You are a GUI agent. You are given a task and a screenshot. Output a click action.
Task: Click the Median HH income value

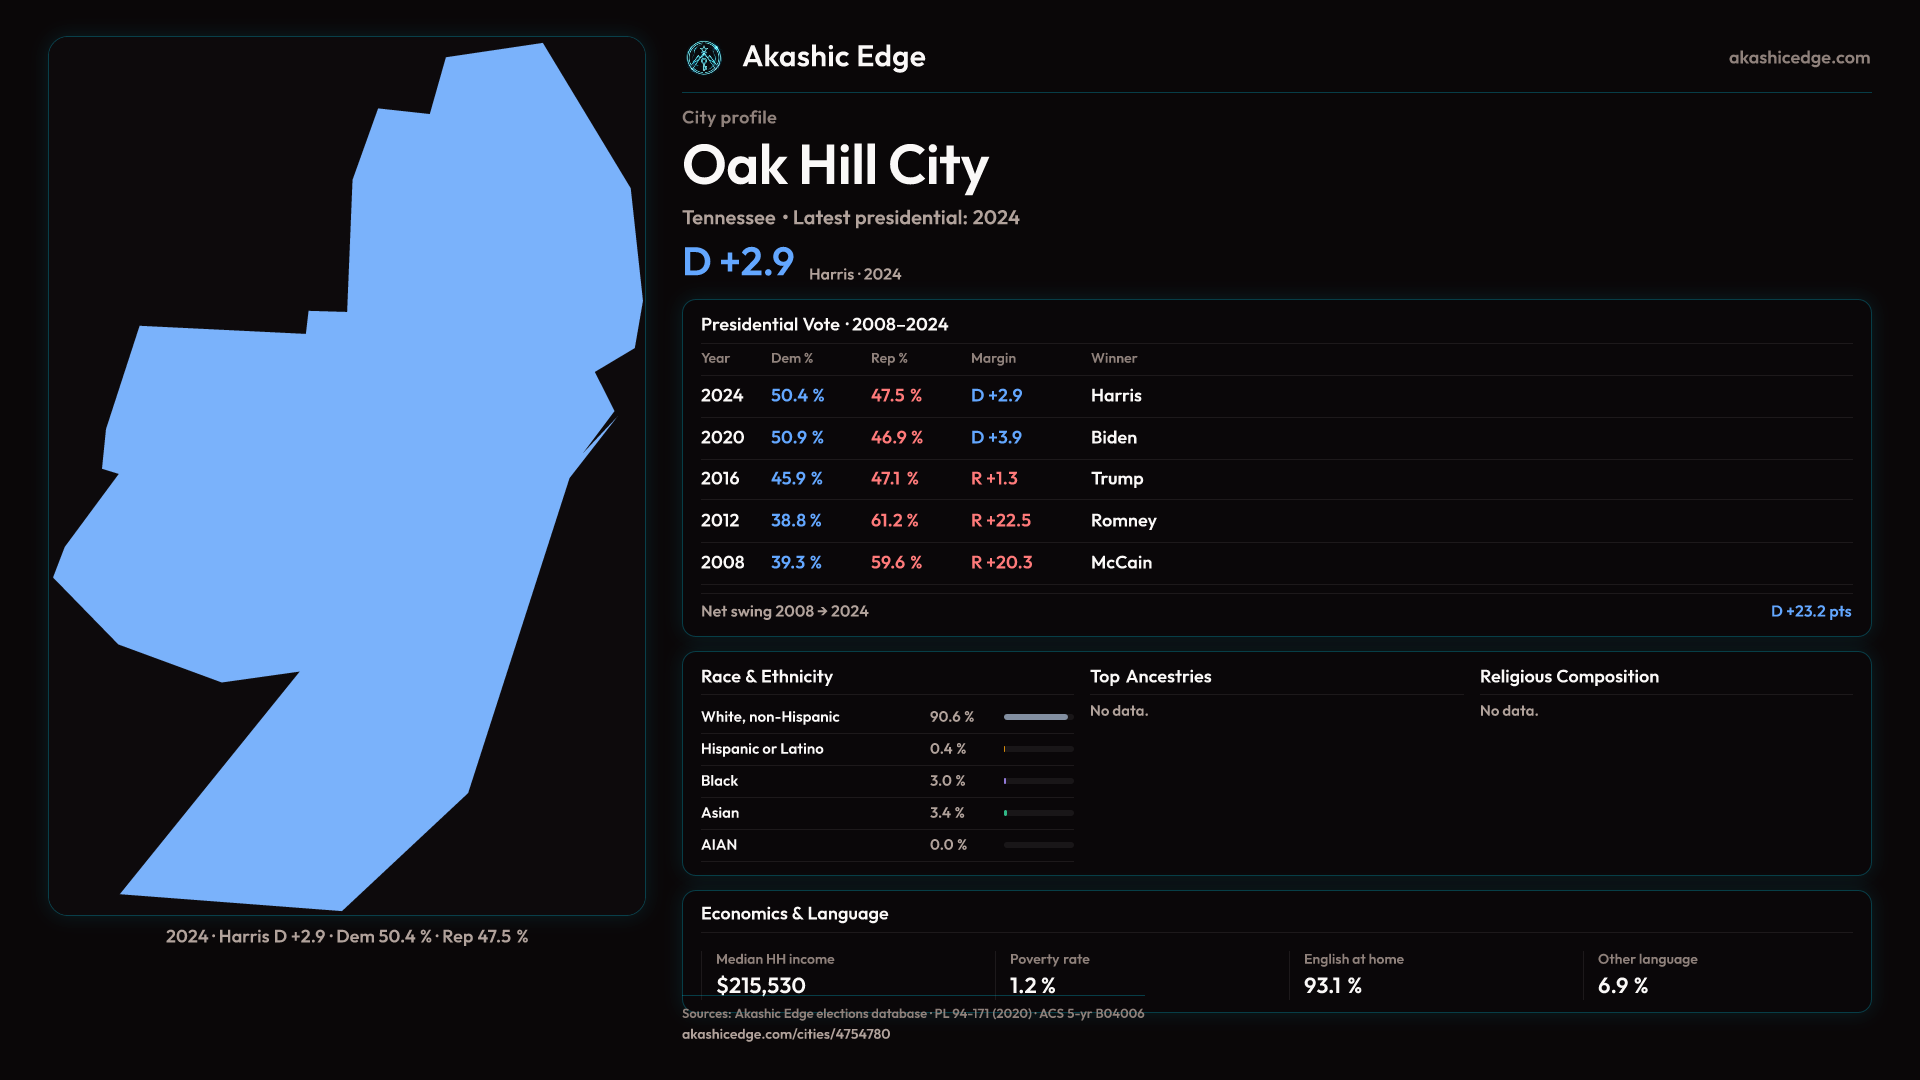point(760,986)
